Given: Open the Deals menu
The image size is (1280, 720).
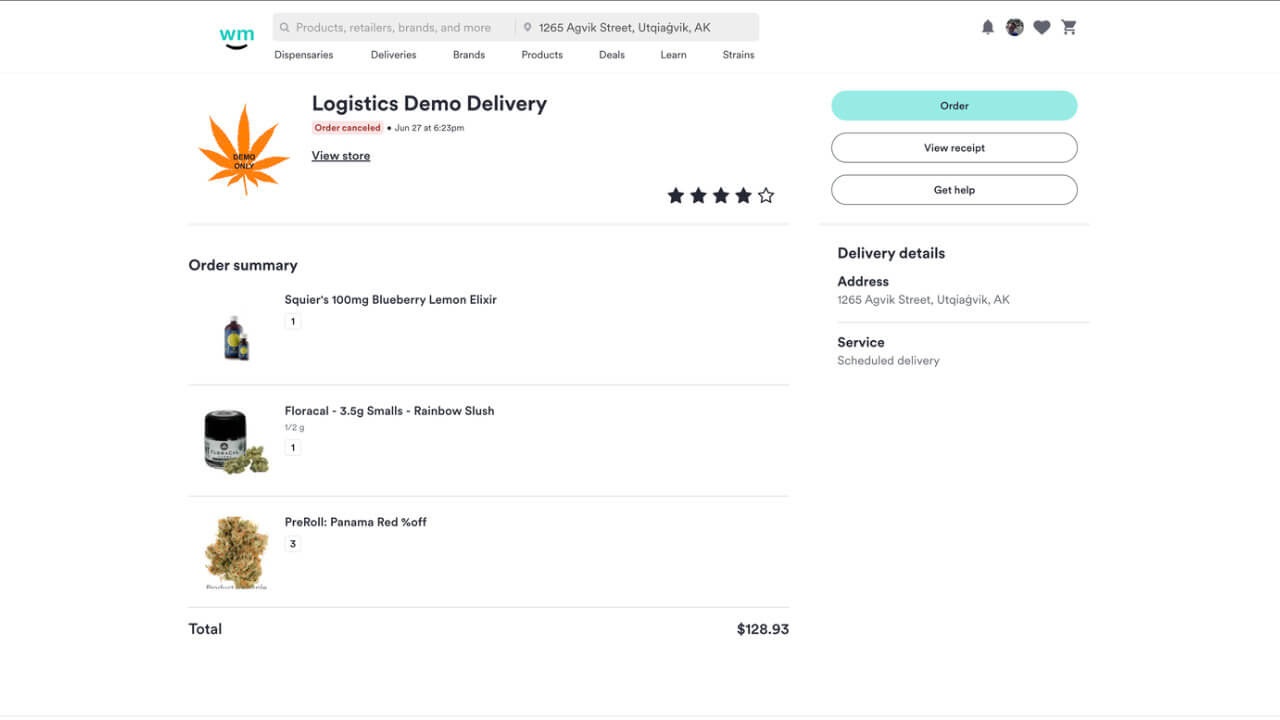Looking at the screenshot, I should point(612,55).
